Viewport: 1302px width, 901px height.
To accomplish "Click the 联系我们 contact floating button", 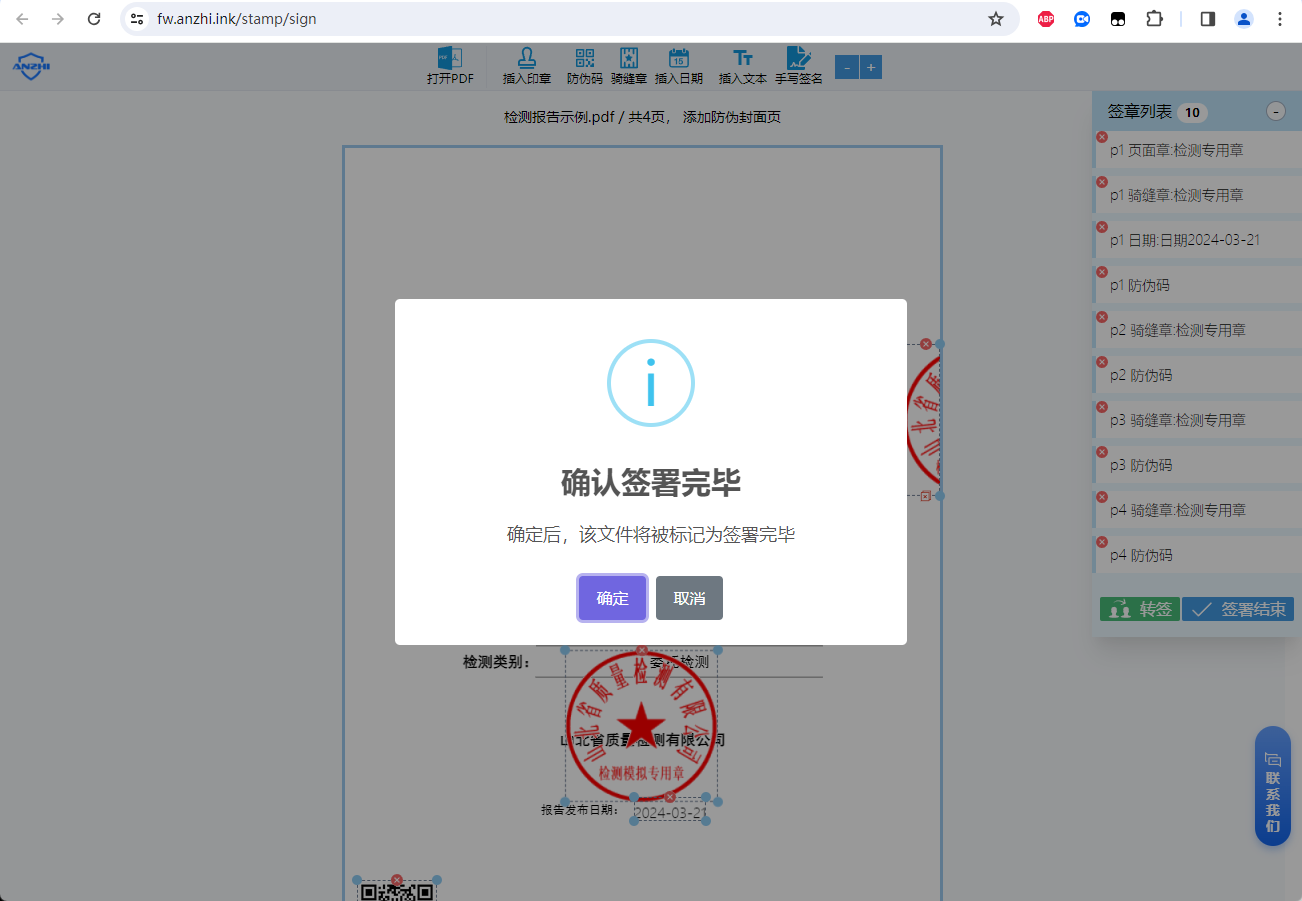I will (x=1272, y=787).
